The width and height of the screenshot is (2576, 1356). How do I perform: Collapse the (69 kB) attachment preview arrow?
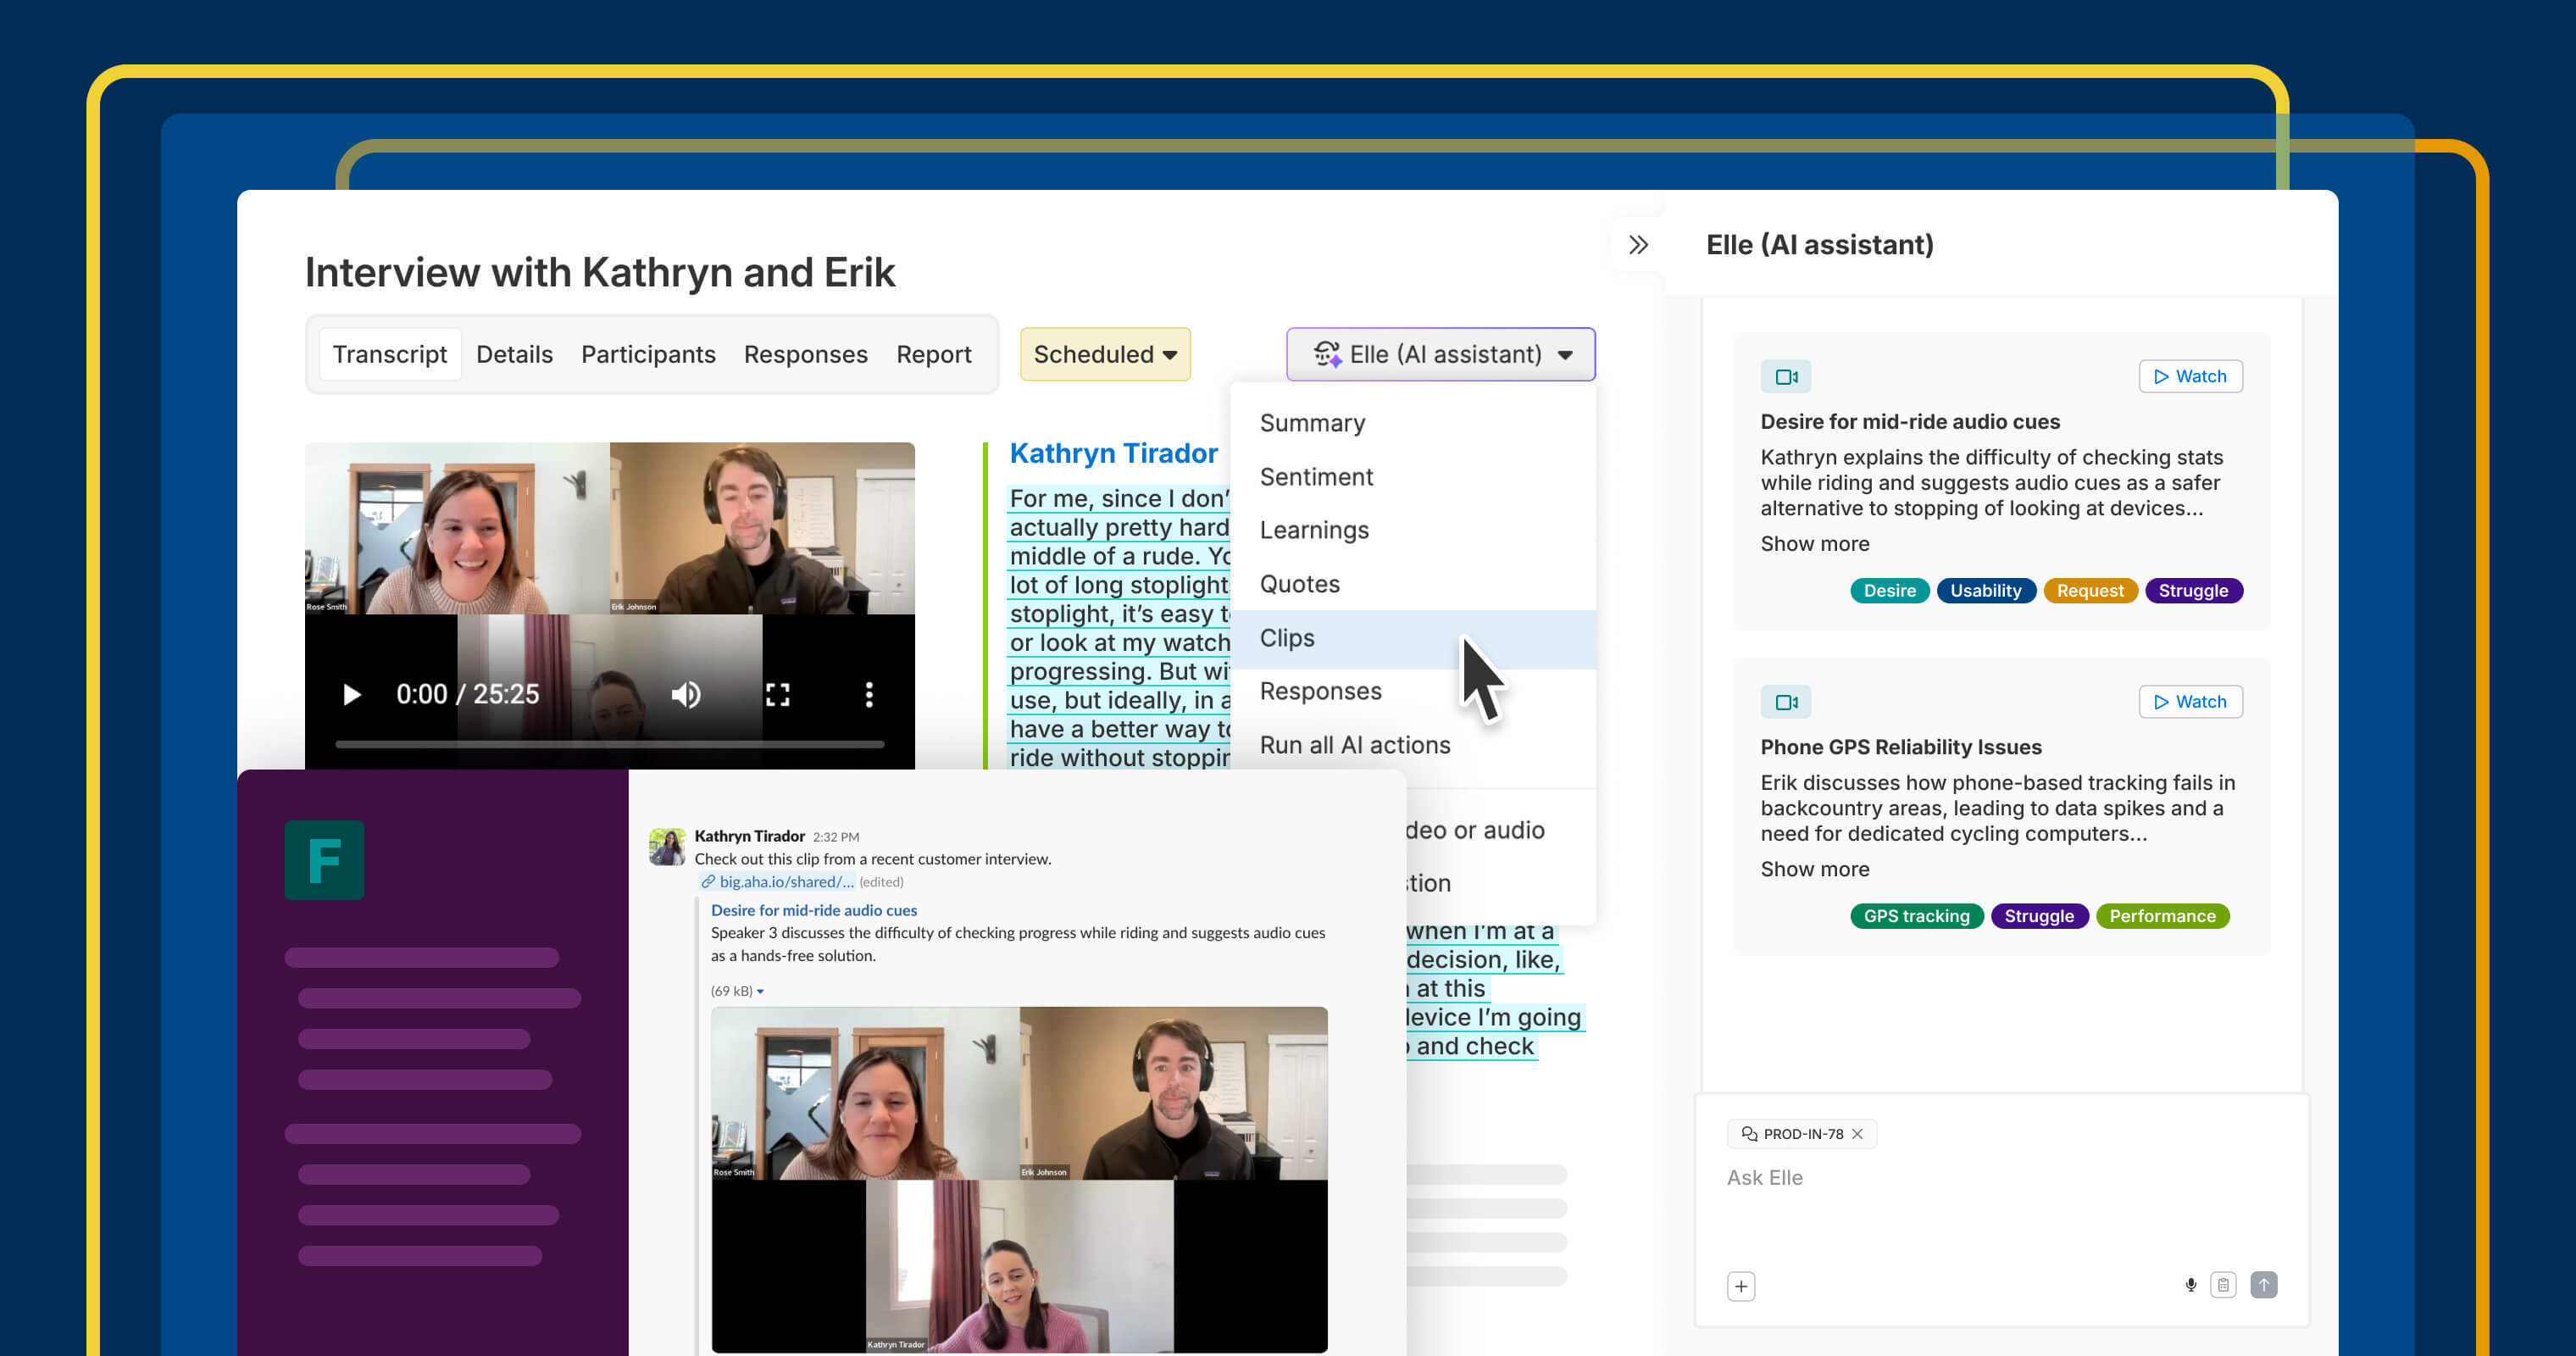point(760,992)
